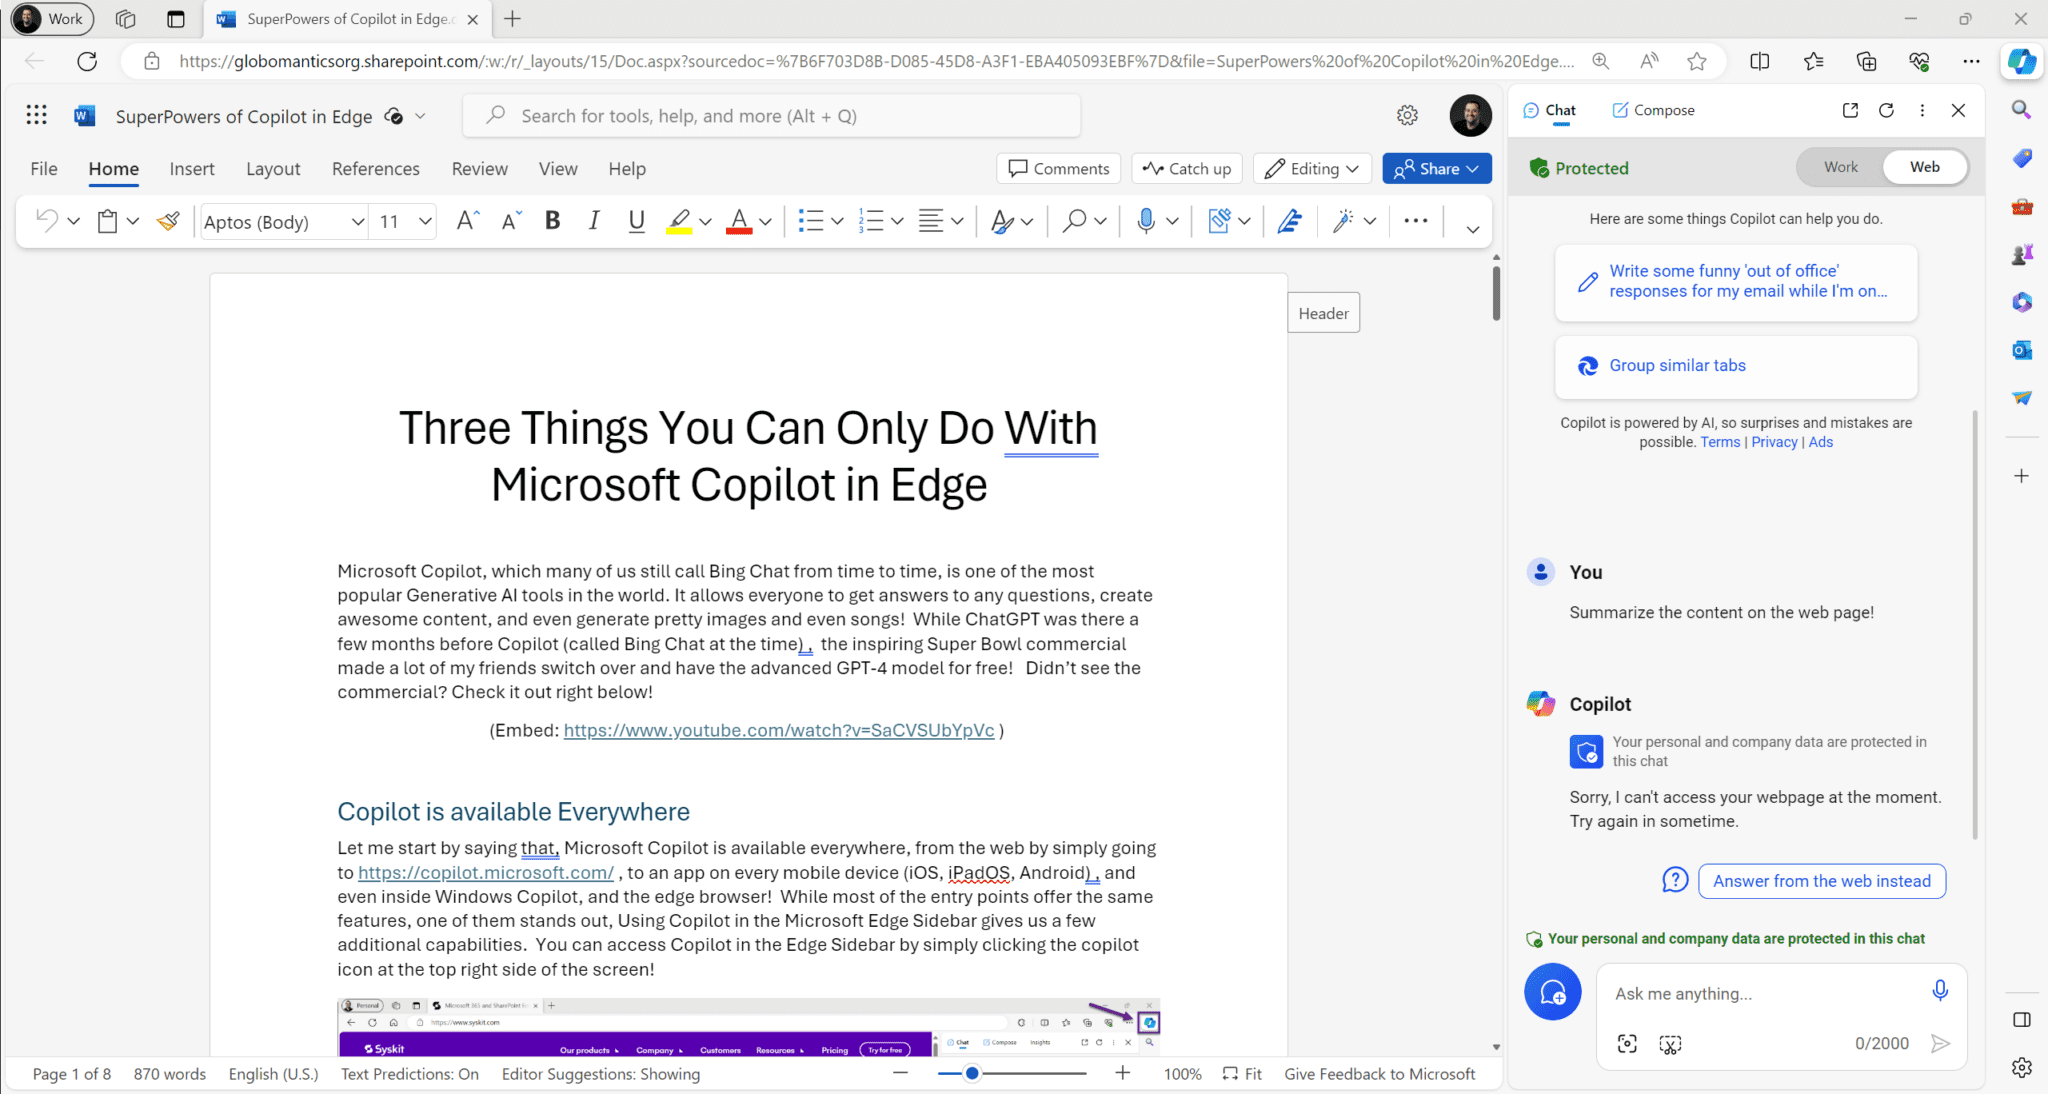Viewport: 2048px width, 1094px height.
Task: Type a question in Ask me anything field
Action: (x=1780, y=992)
